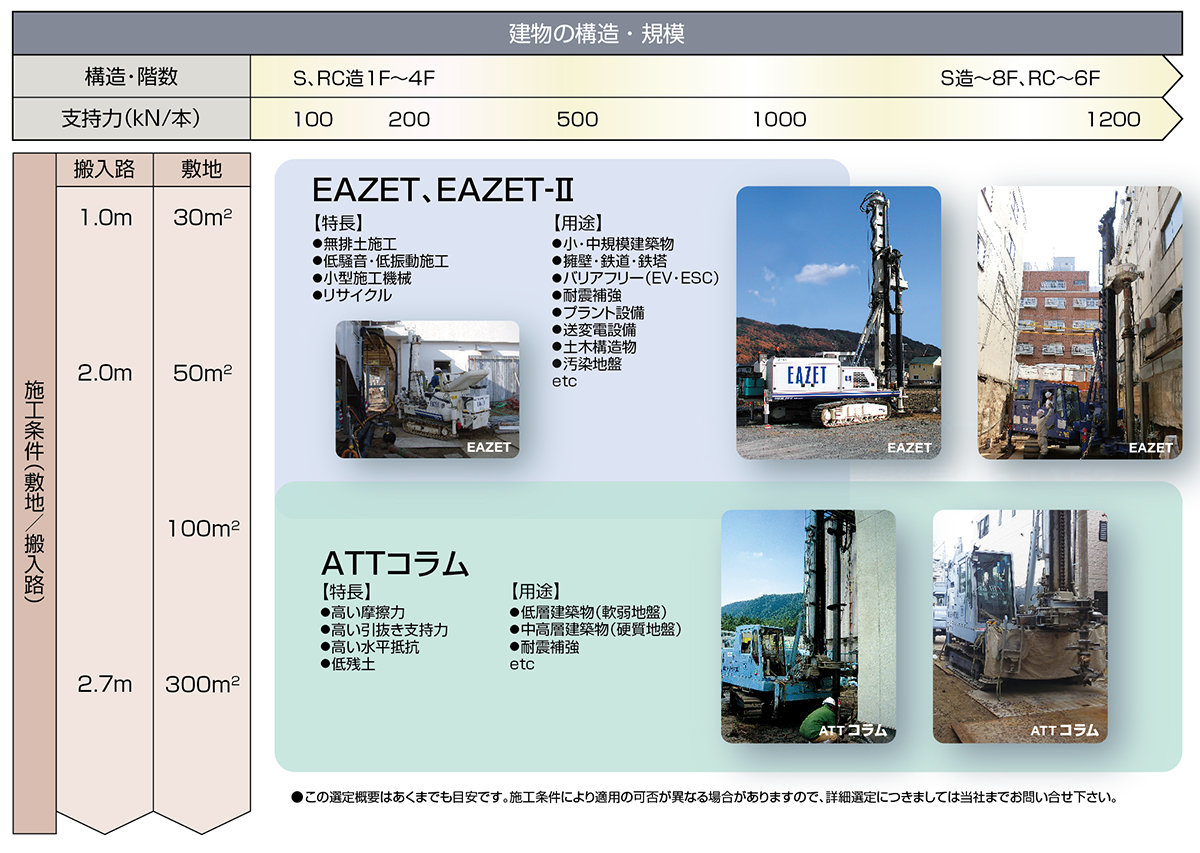Click the 小型施工機械 bullet
Image resolution: width=1200 pixels, height=853 pixels.
(362, 278)
